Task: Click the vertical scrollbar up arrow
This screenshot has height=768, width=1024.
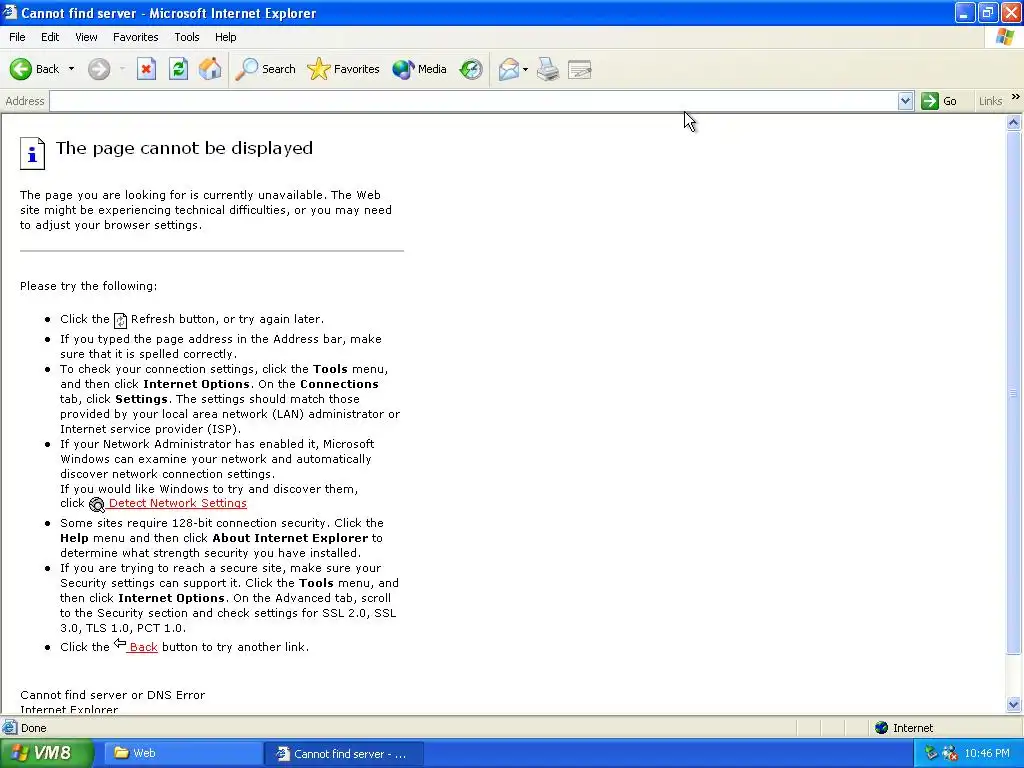Action: point(1014,122)
